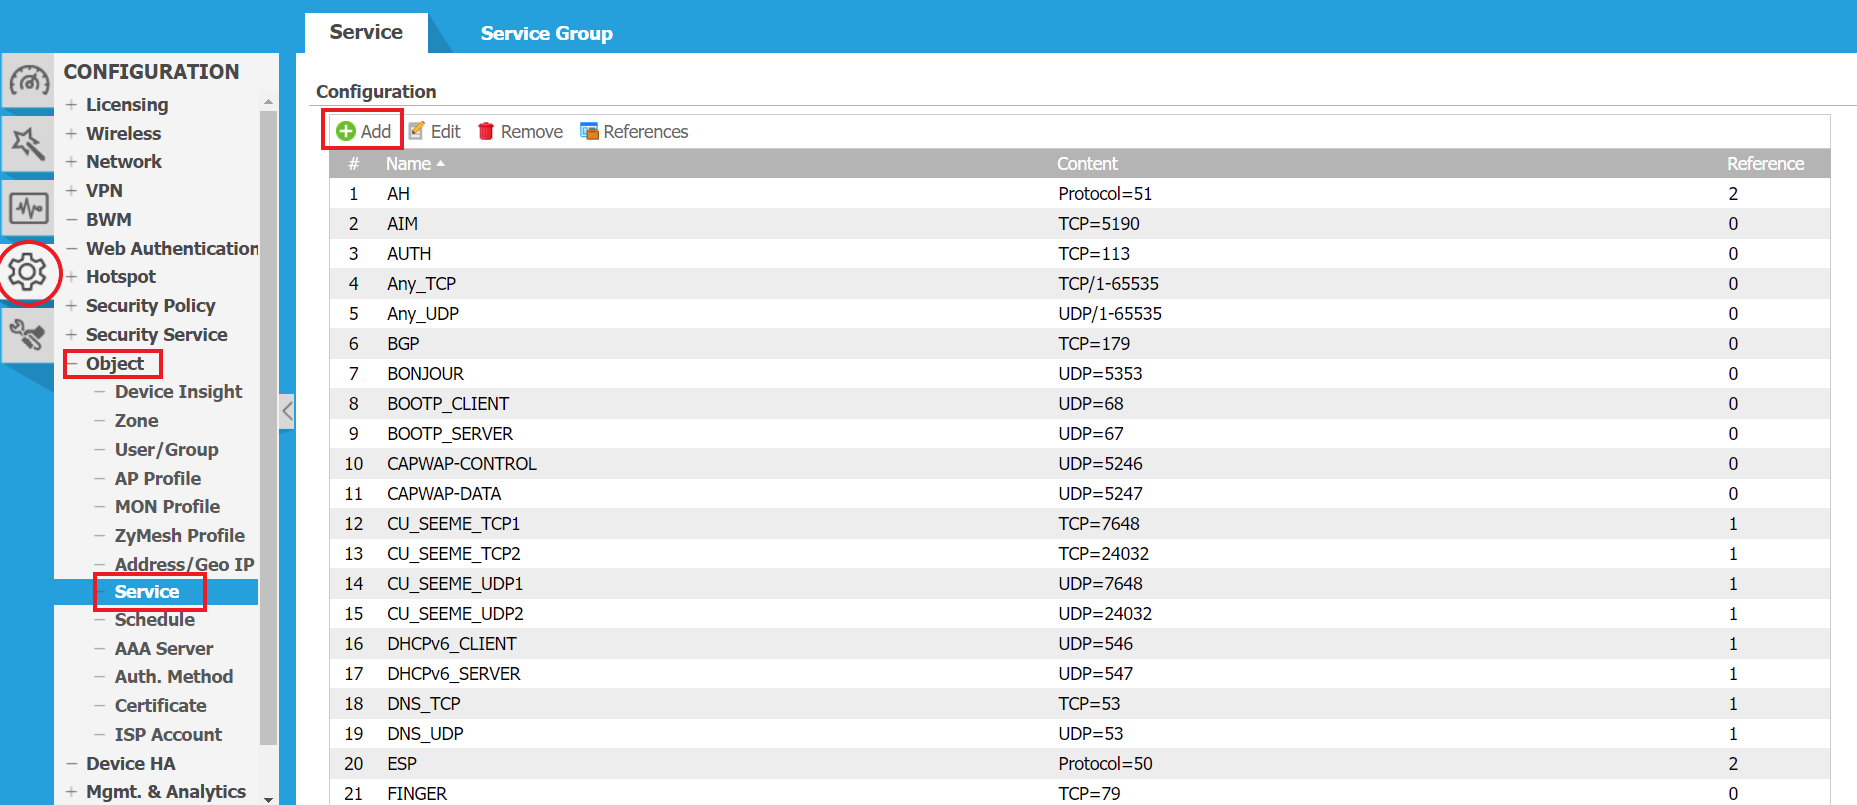Open Auth. Method under Object
This screenshot has height=805, width=1857.
(x=174, y=676)
